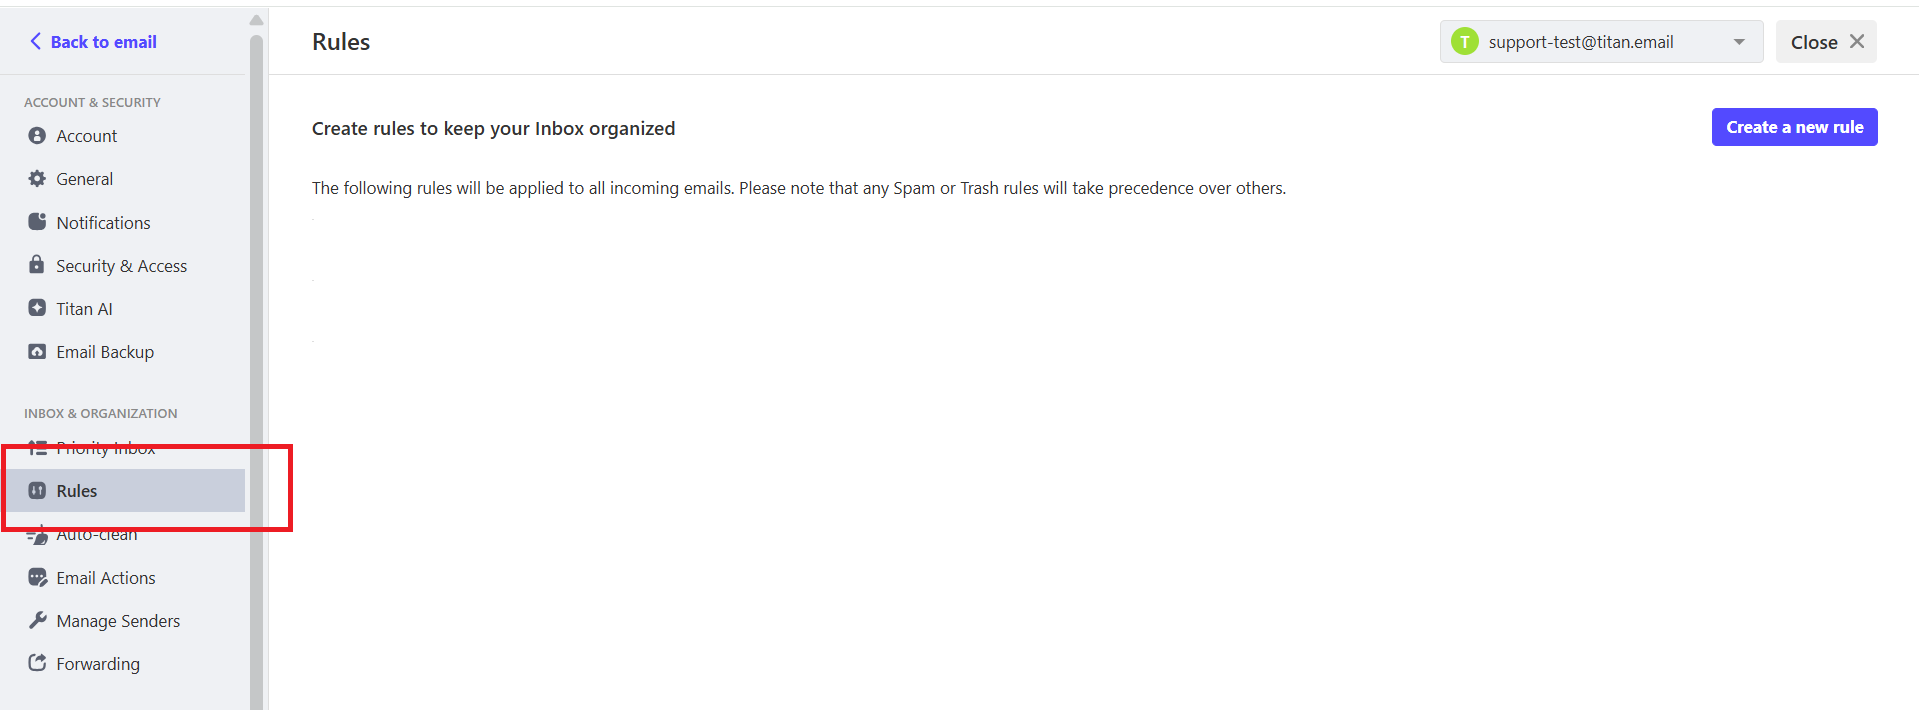Click the Email Backup icon
This screenshot has width=1919, height=710.
37,352
